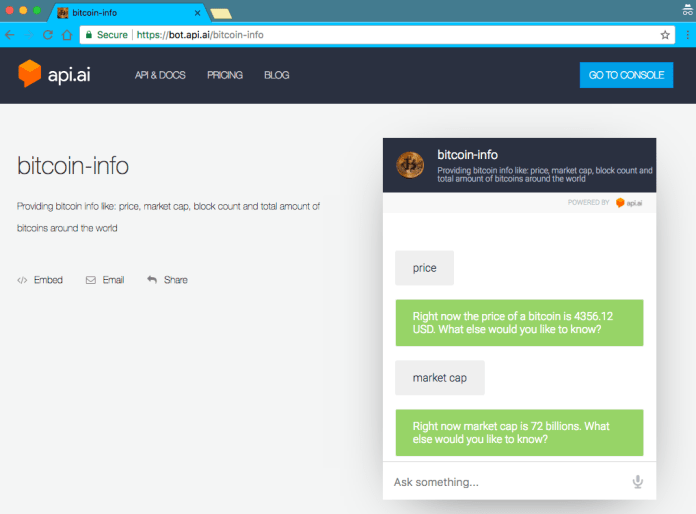Open the BLOG page

[277, 75]
